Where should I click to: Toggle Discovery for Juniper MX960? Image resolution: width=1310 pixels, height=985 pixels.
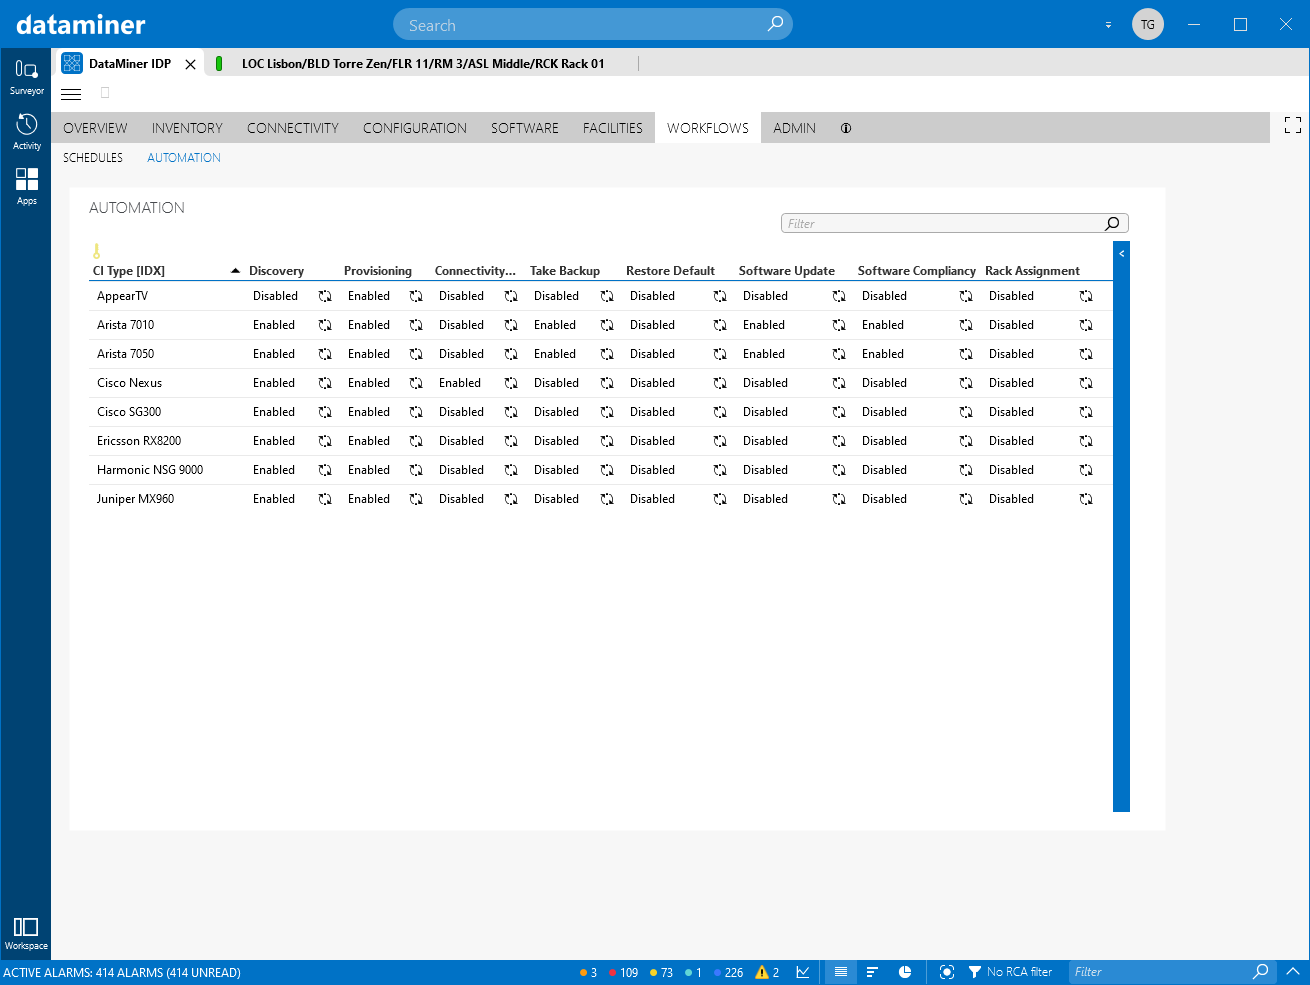[x=325, y=499]
